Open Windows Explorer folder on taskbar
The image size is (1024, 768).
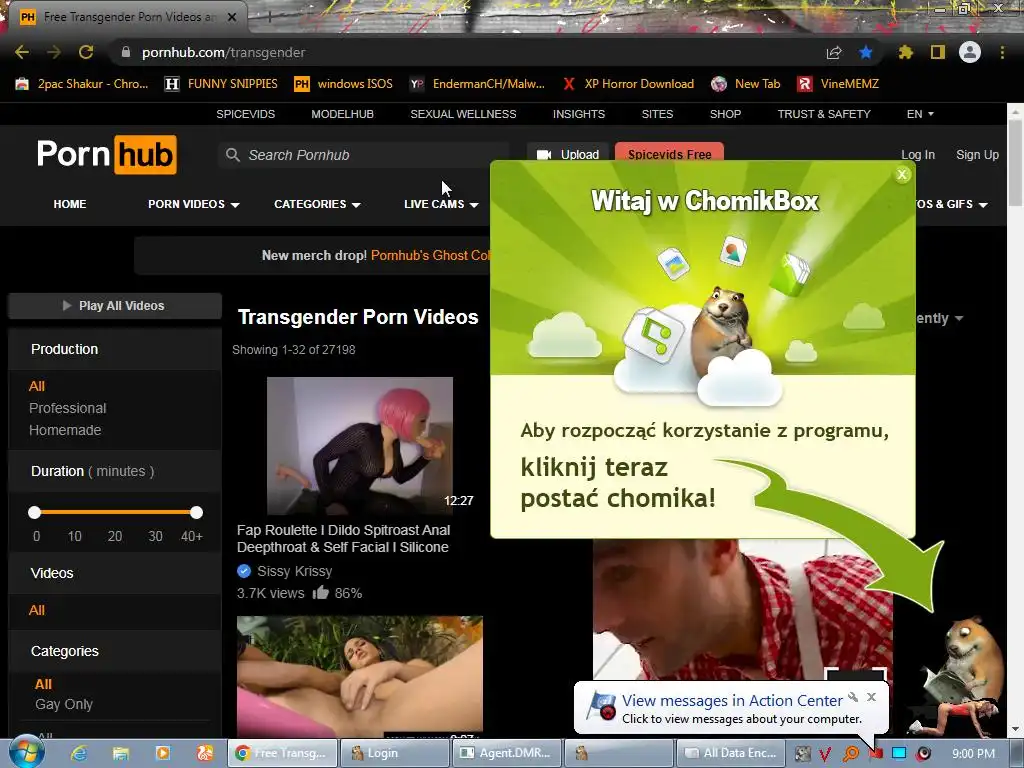(x=121, y=753)
